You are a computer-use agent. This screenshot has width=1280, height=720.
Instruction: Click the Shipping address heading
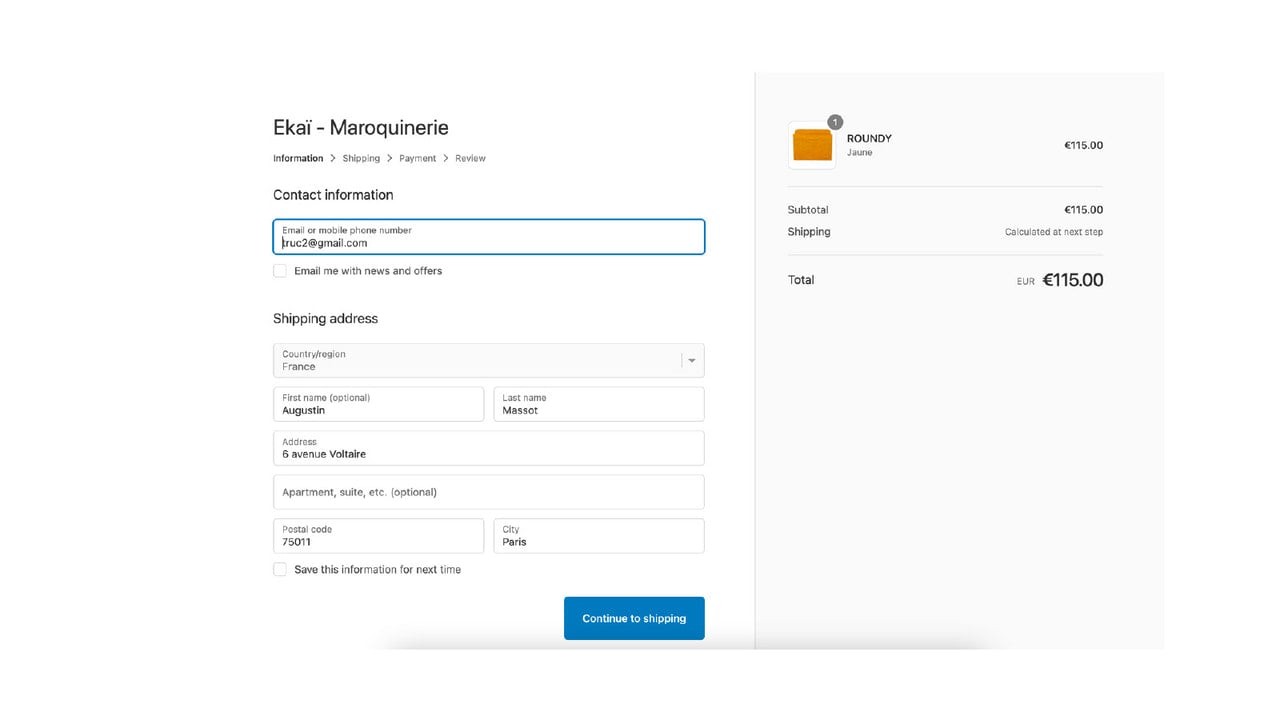325,319
